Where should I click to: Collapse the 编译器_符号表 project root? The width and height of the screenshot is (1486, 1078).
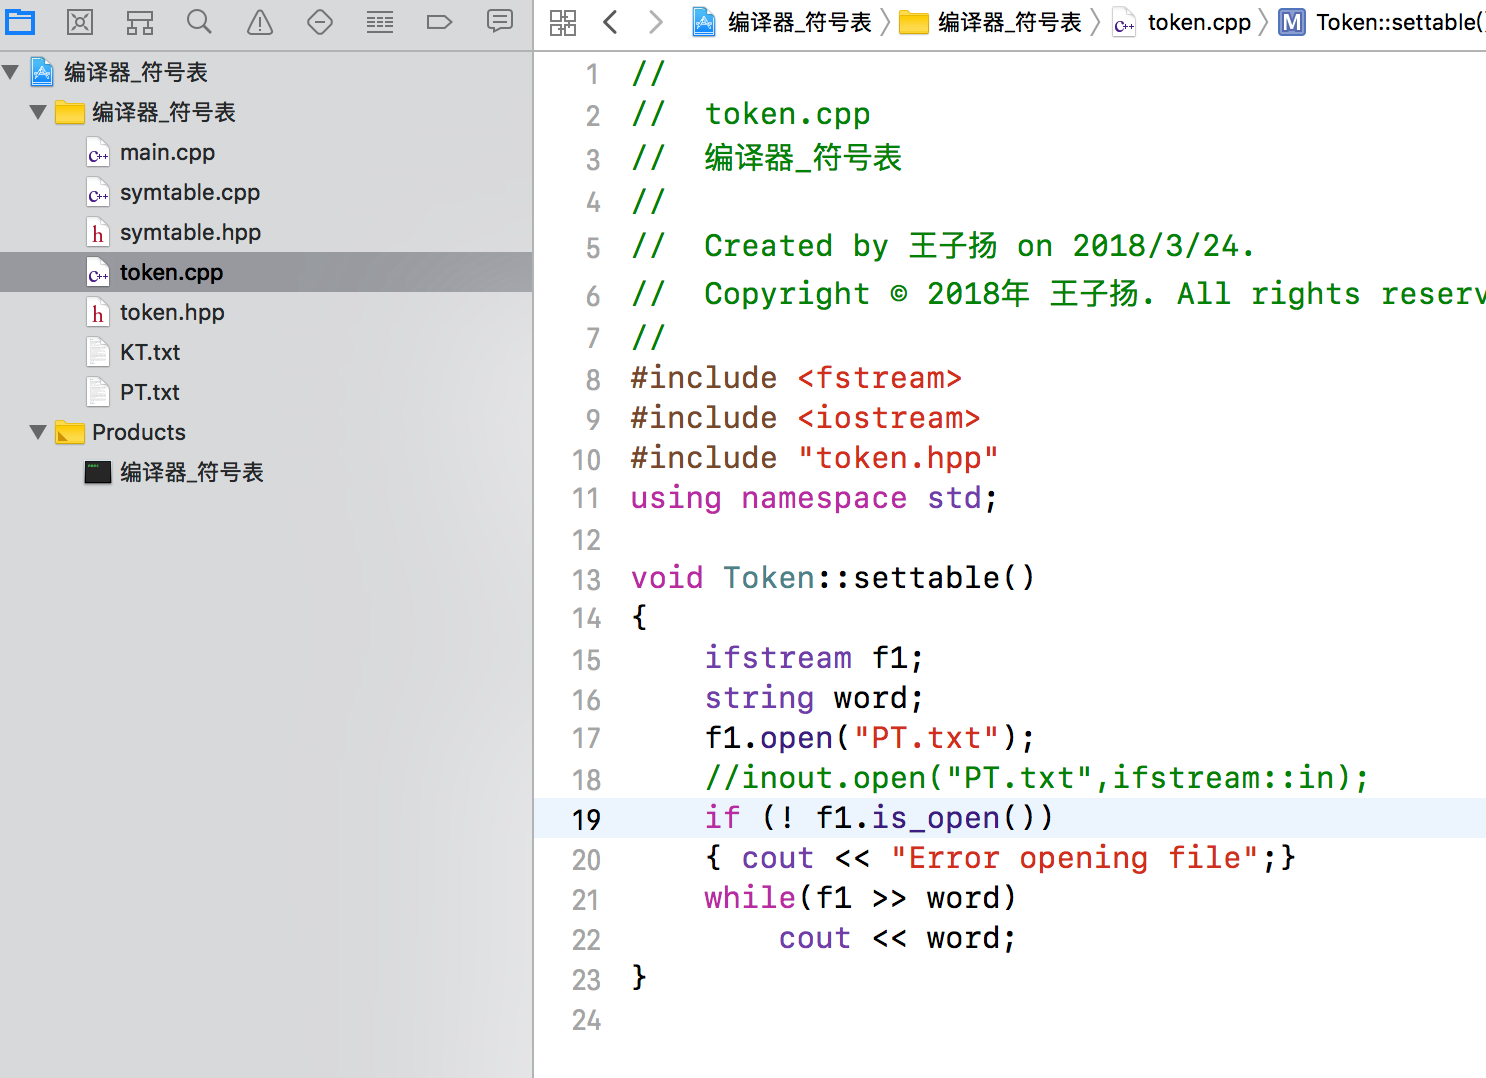point(11,72)
